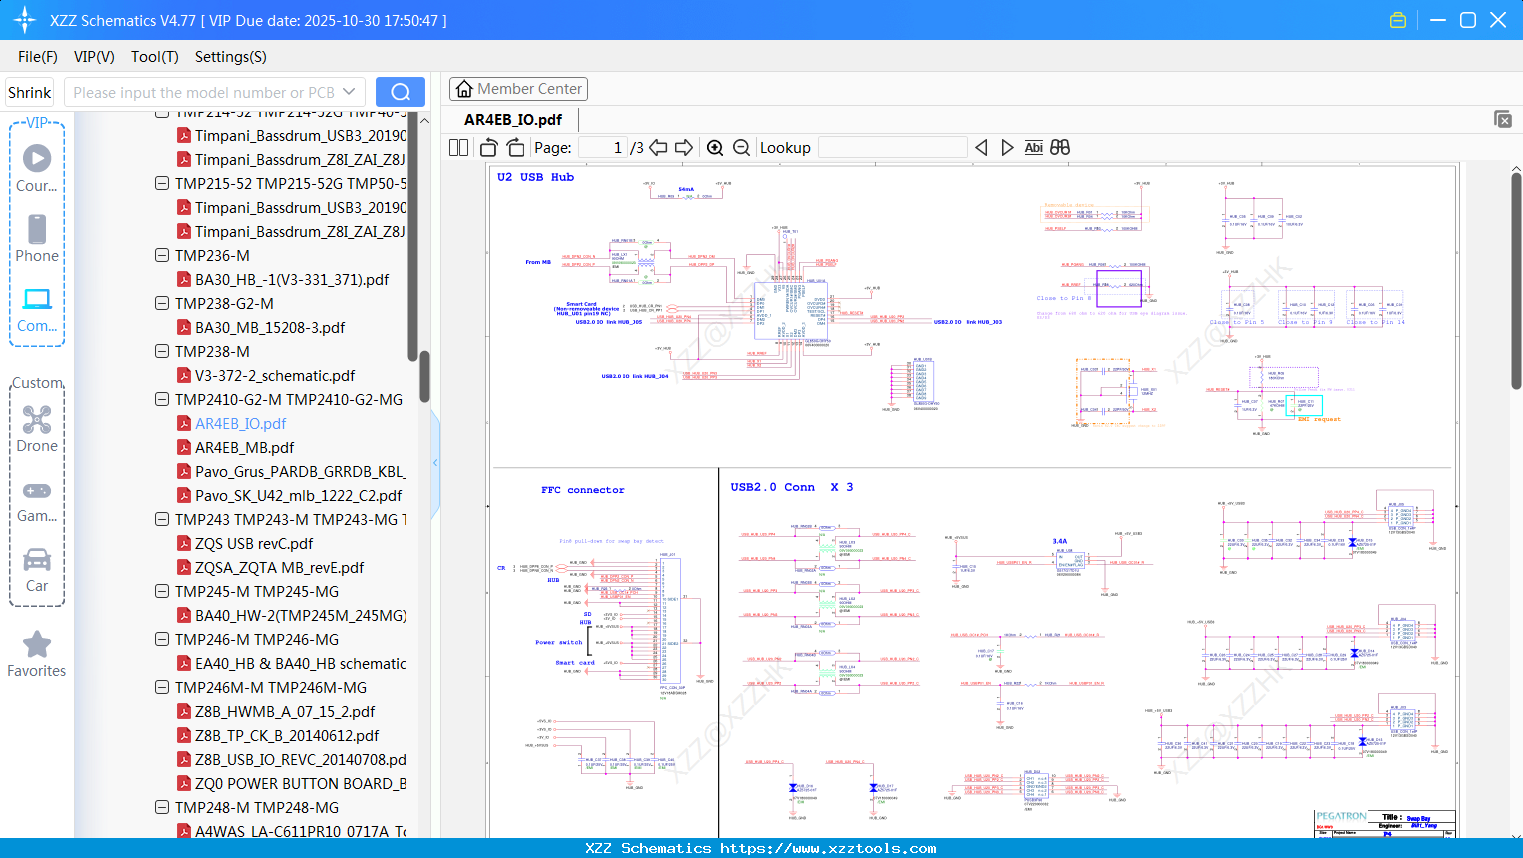Click the Member Center button

[x=518, y=89]
